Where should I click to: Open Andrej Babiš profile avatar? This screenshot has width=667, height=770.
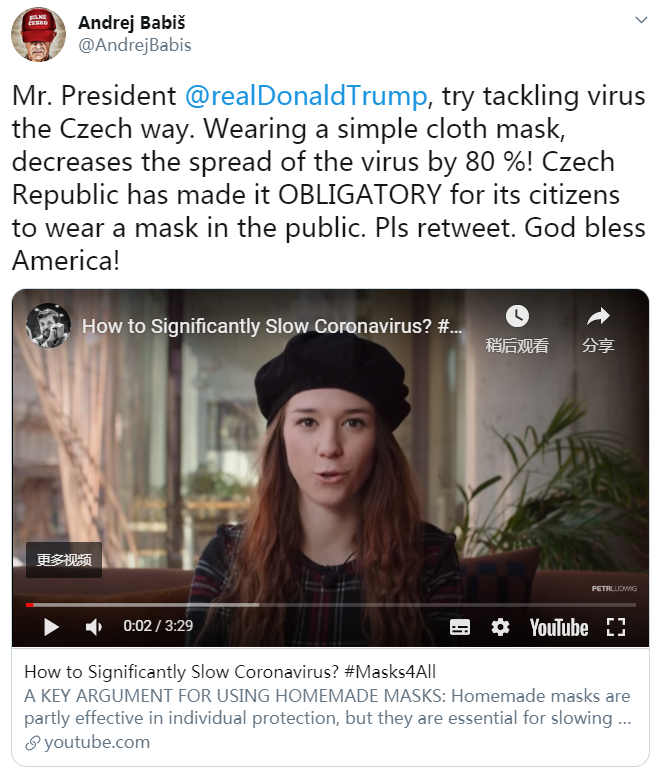pos(38,33)
